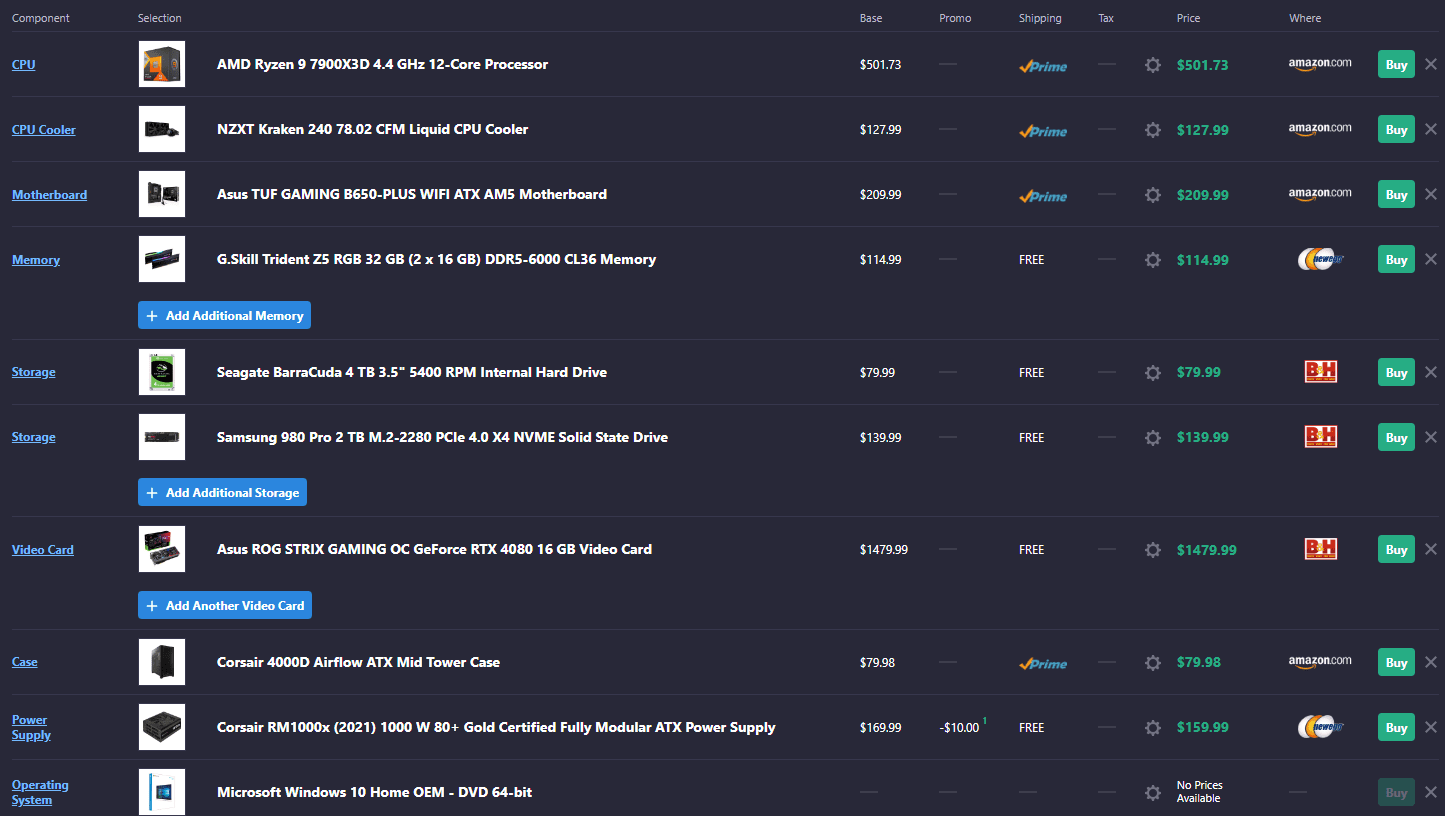The image size is (1445, 816).
Task: Open gear settings on Power Supply row
Action: (x=1152, y=728)
